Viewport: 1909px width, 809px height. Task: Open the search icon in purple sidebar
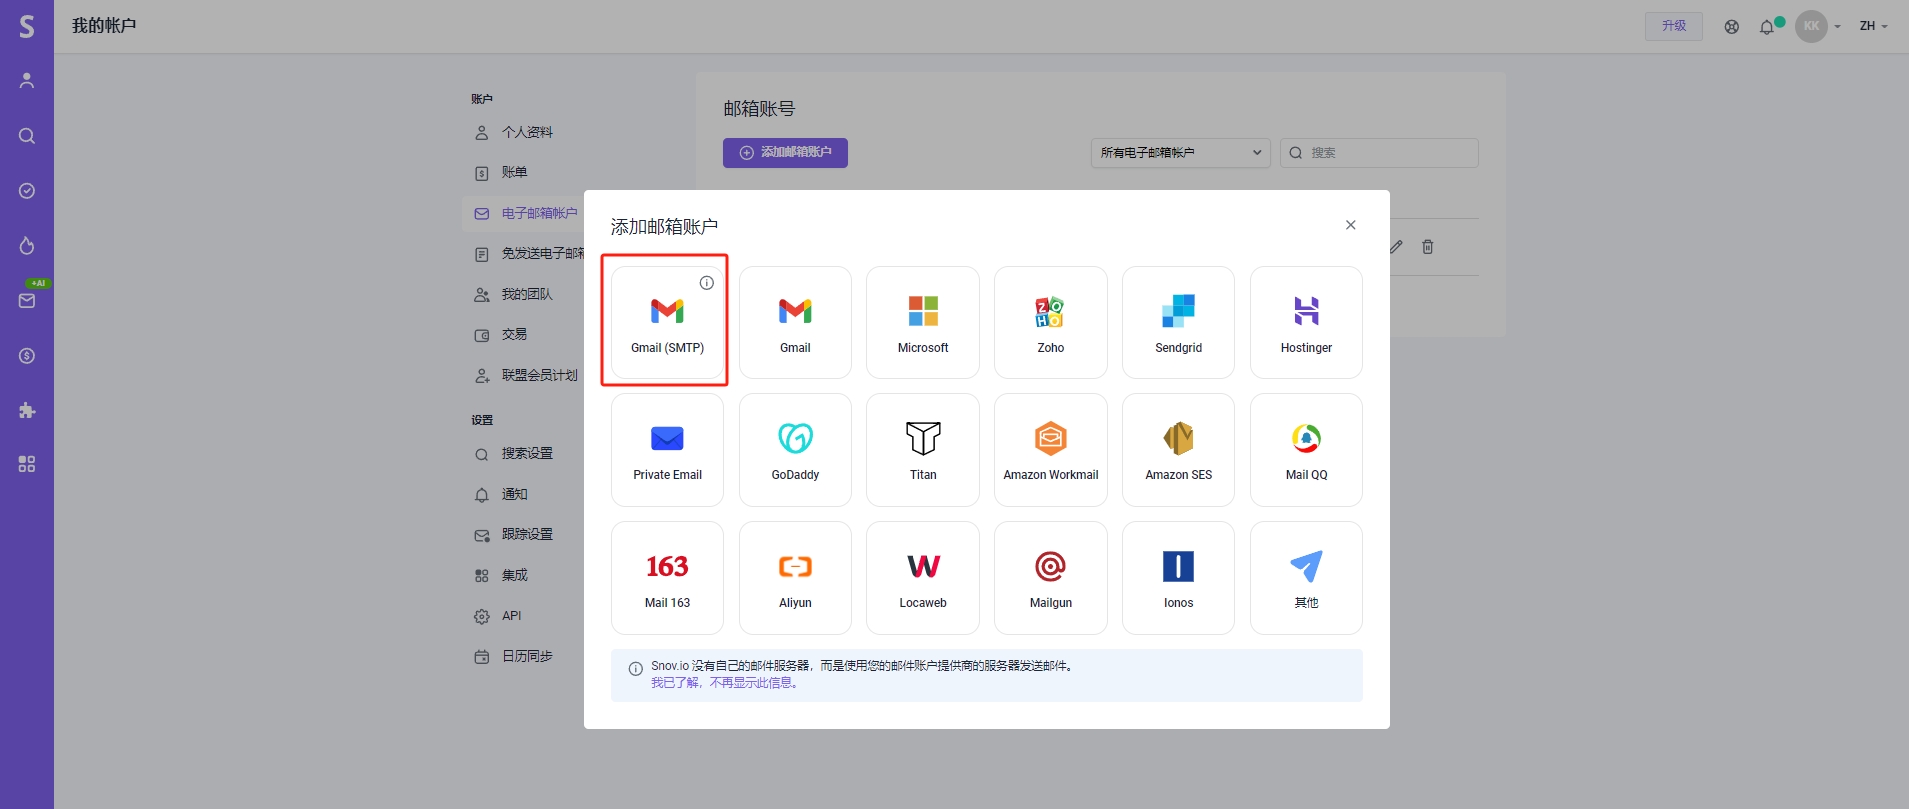pyautogui.click(x=27, y=136)
